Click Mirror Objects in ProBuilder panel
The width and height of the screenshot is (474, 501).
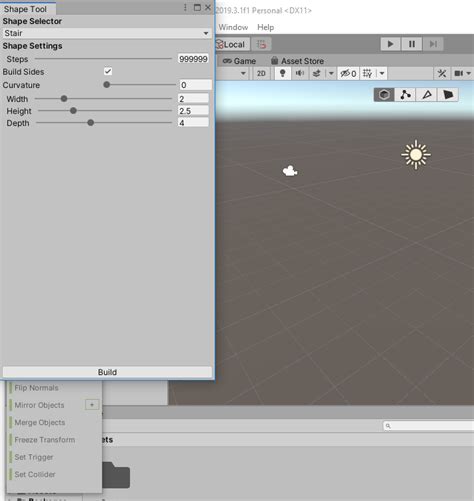[39, 405]
